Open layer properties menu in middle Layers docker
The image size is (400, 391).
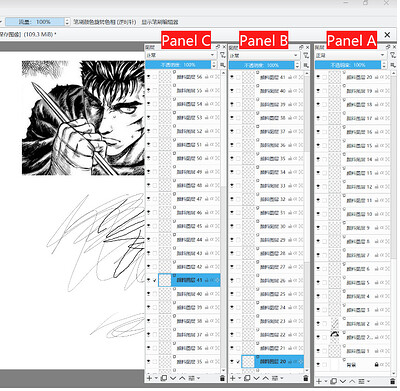point(275,378)
